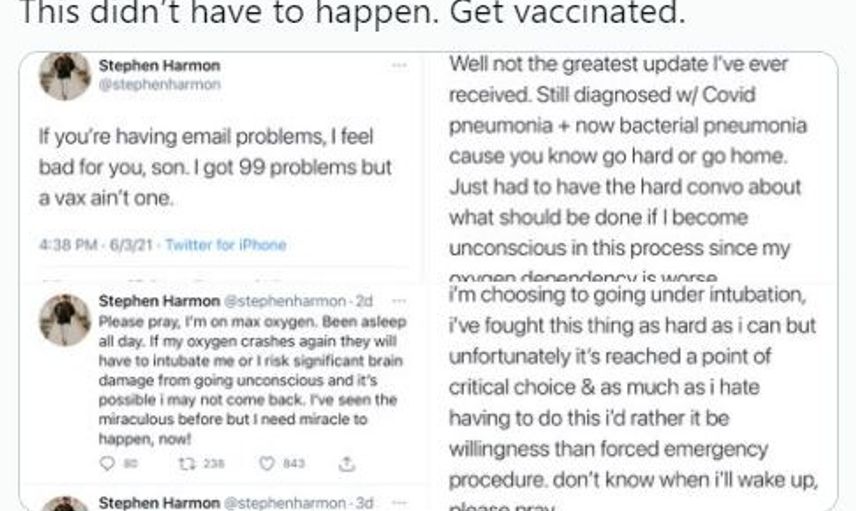Click the share icon under the 'Please pray' tweet
Viewport: 856px width, 511px height.
pos(347,464)
